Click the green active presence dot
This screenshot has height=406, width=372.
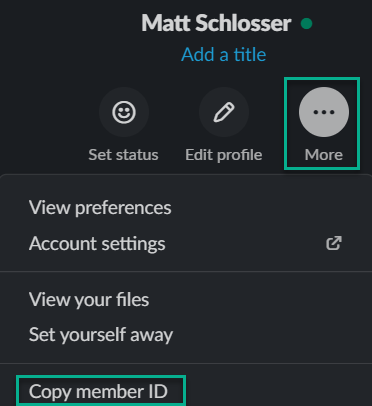pos(306,24)
